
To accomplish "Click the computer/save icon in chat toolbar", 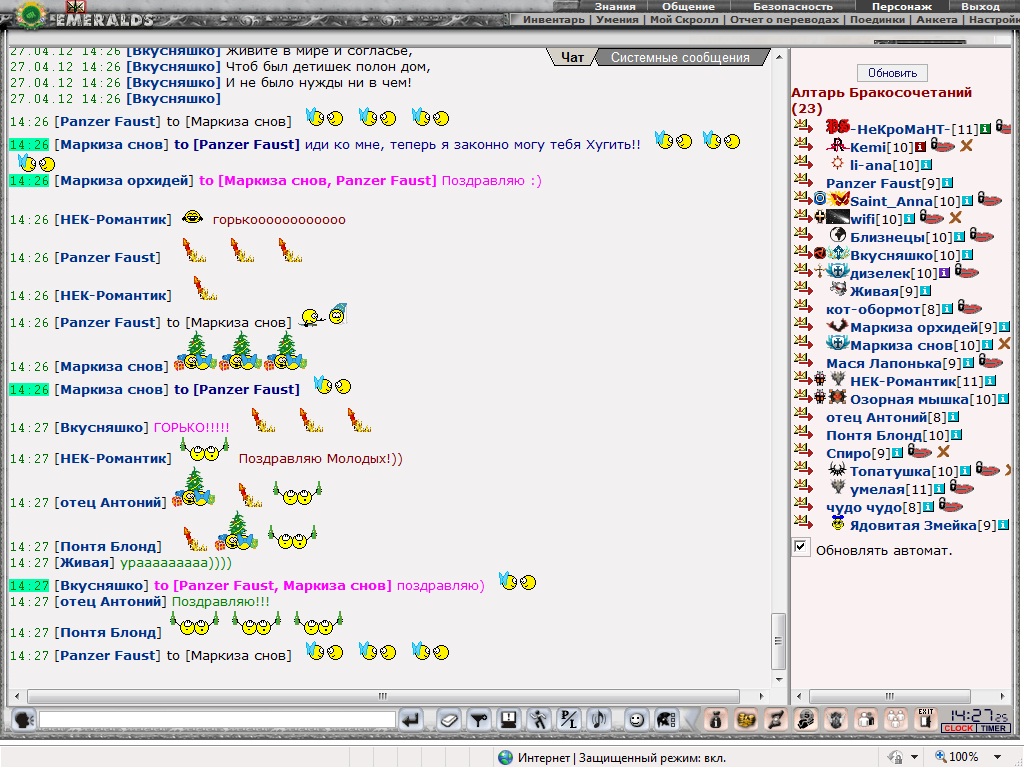I will [x=508, y=720].
